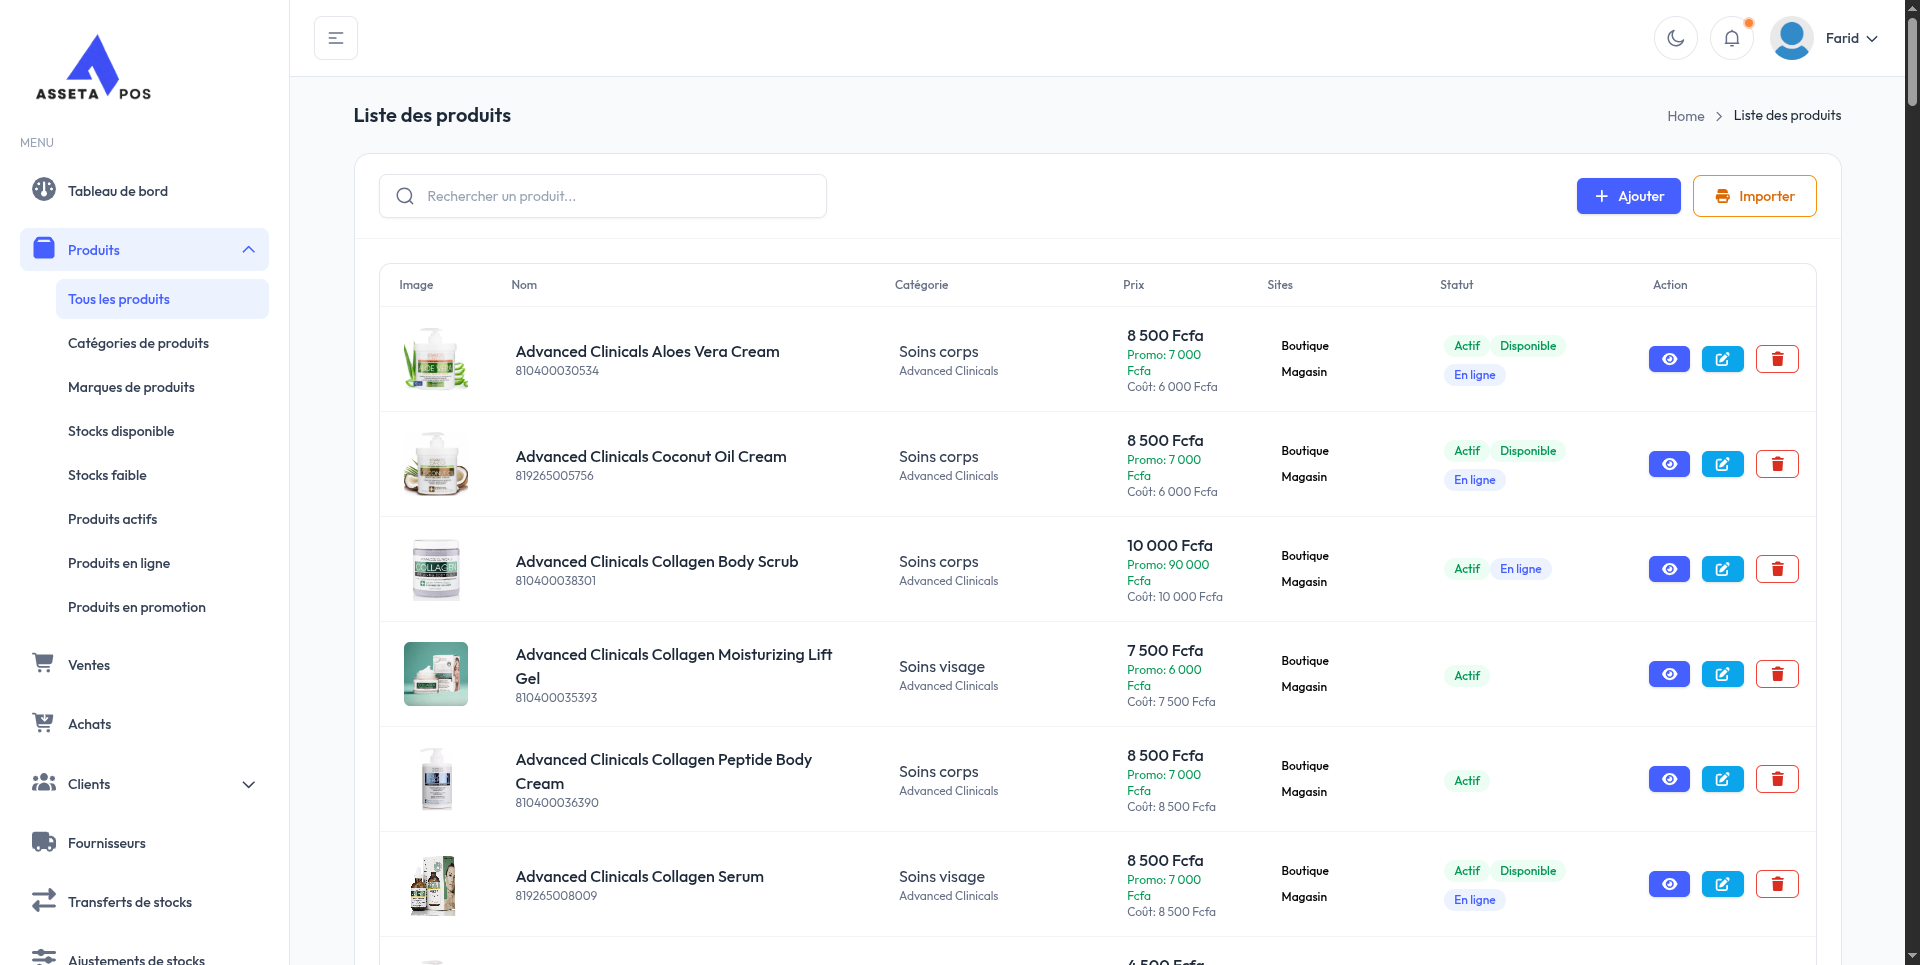Viewport: 1920px width, 965px height.
Task: Select Stocks faible in sidebar
Action: click(107, 475)
